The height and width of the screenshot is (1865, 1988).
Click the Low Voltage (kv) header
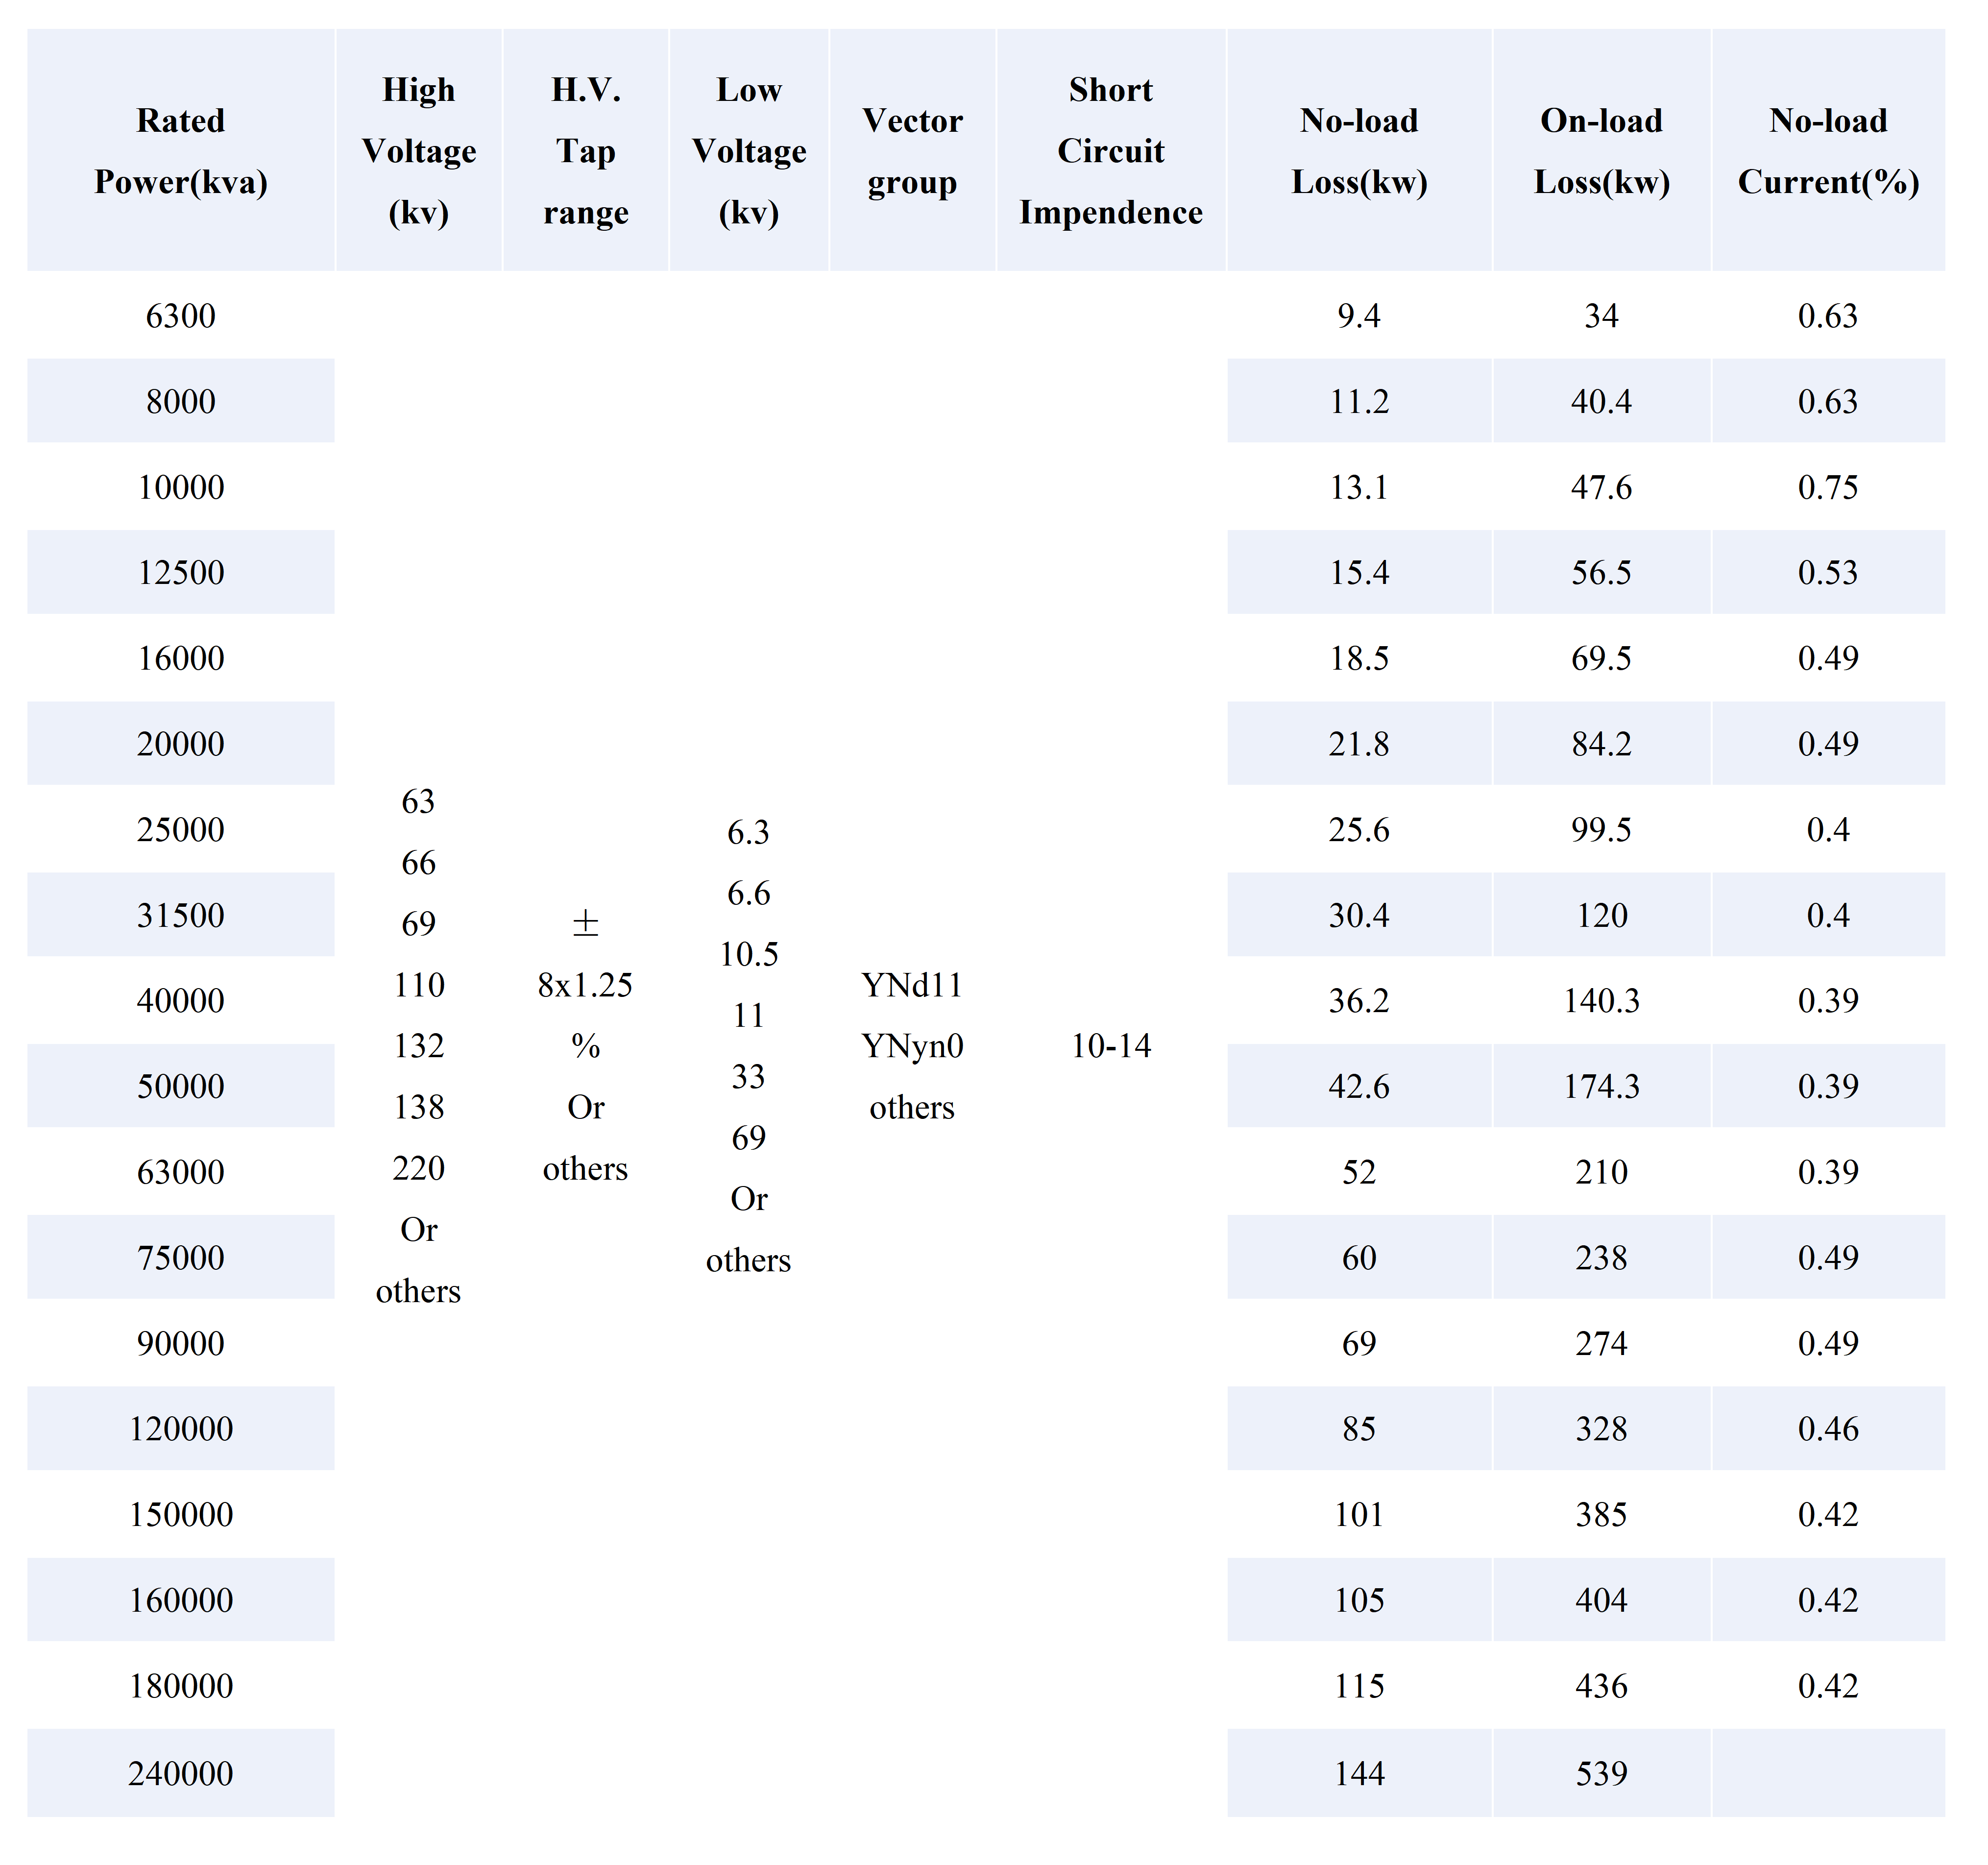point(749,150)
